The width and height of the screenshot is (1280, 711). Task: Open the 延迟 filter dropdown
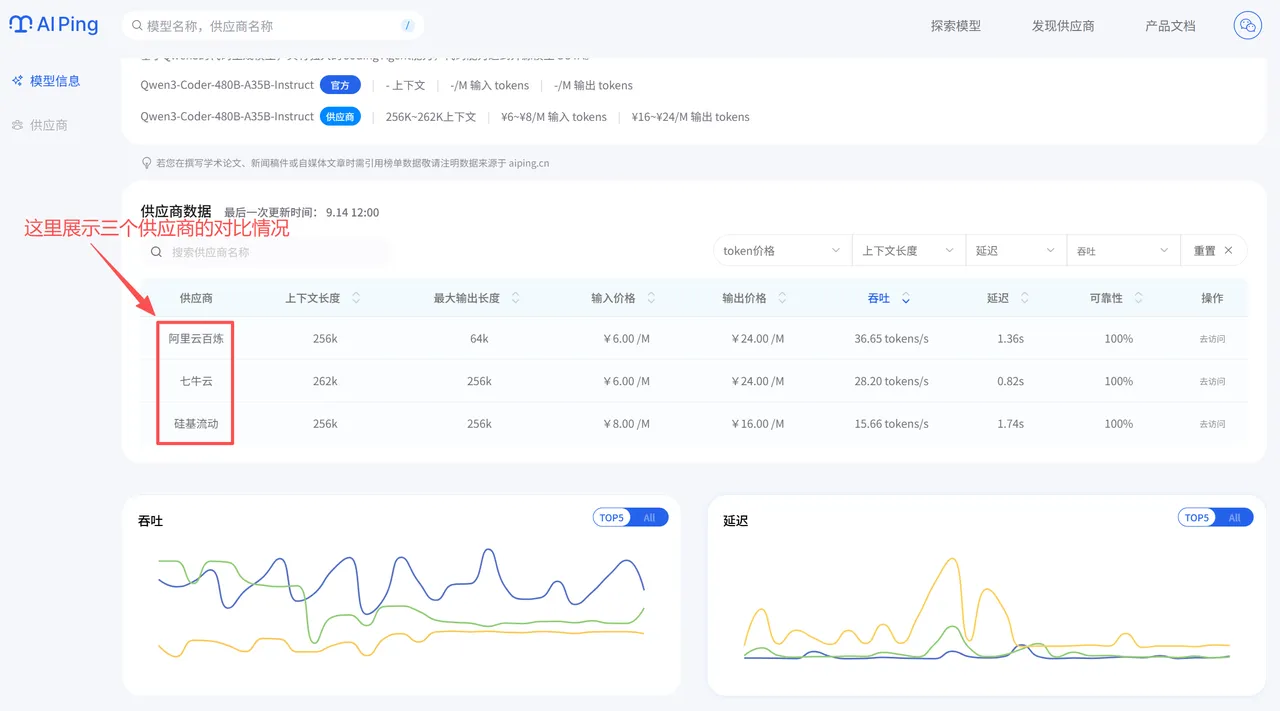1015,251
